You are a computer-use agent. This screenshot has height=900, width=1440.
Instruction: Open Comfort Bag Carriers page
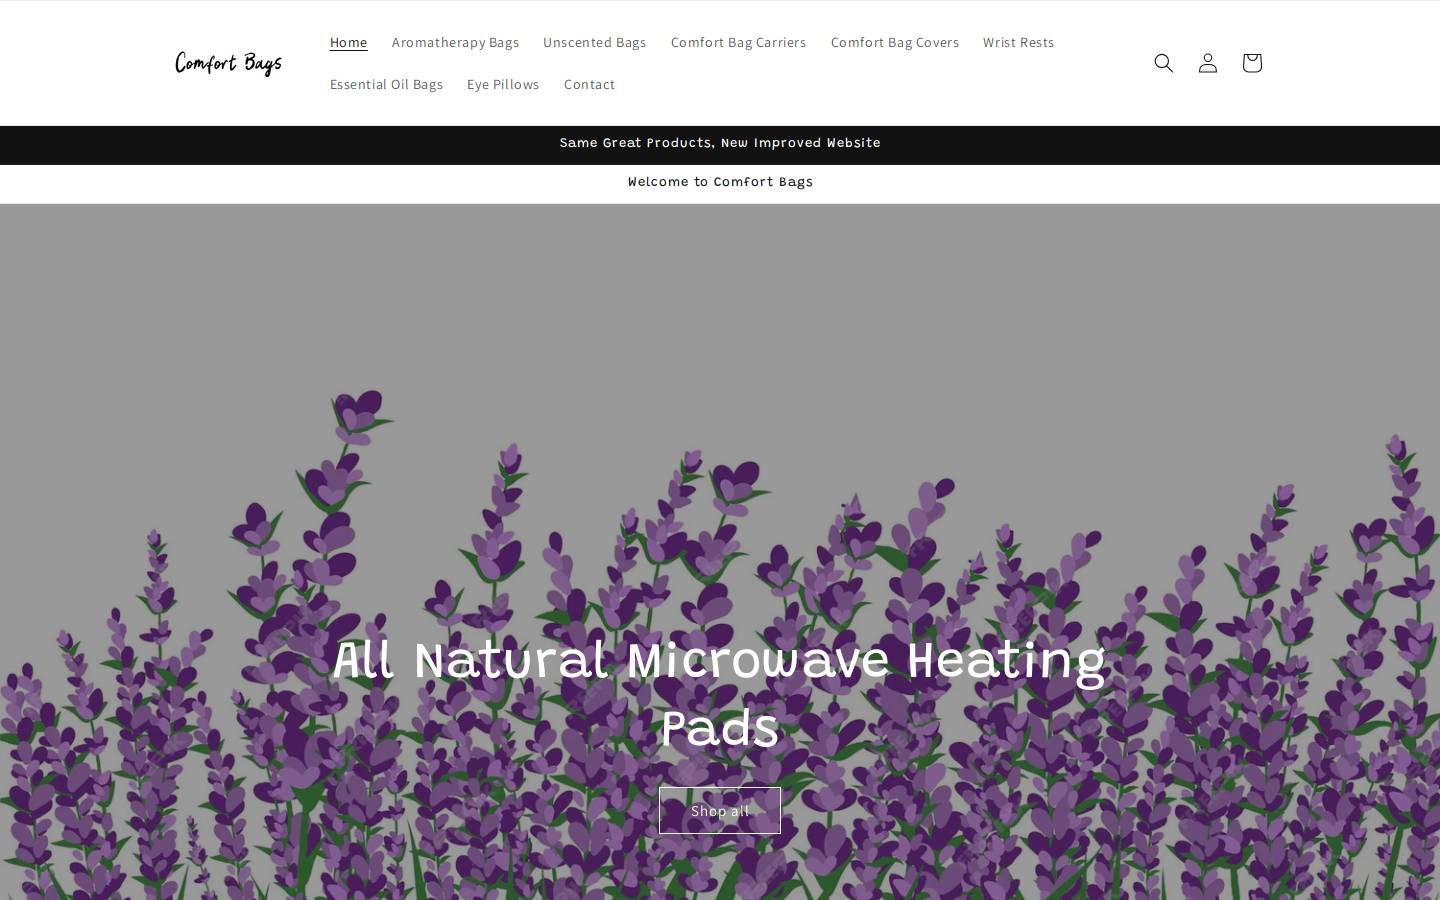click(738, 42)
